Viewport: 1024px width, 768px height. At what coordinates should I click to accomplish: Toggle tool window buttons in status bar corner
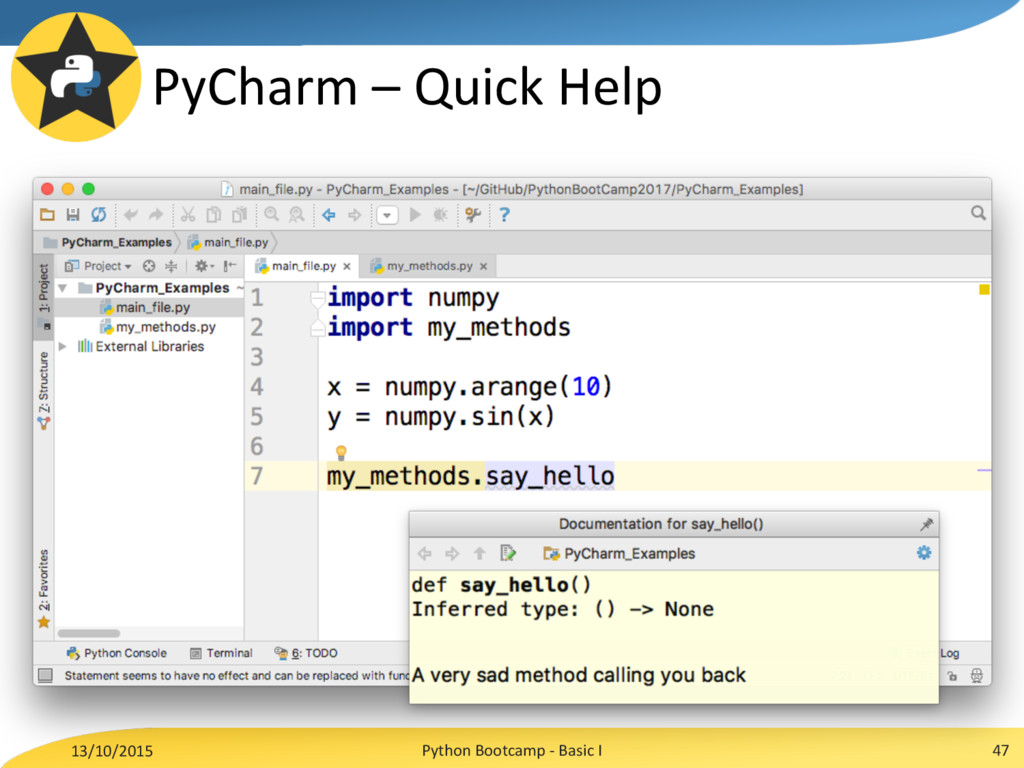[x=45, y=675]
